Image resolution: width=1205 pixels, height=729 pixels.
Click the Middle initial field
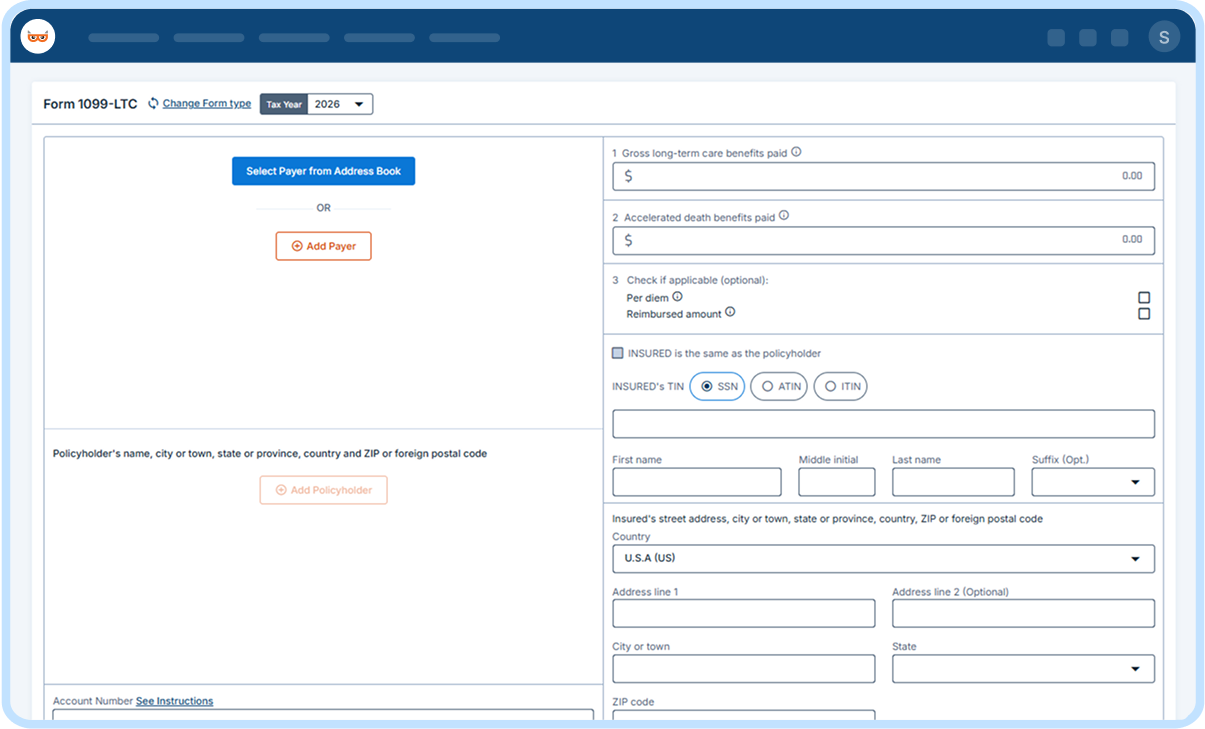[837, 482]
